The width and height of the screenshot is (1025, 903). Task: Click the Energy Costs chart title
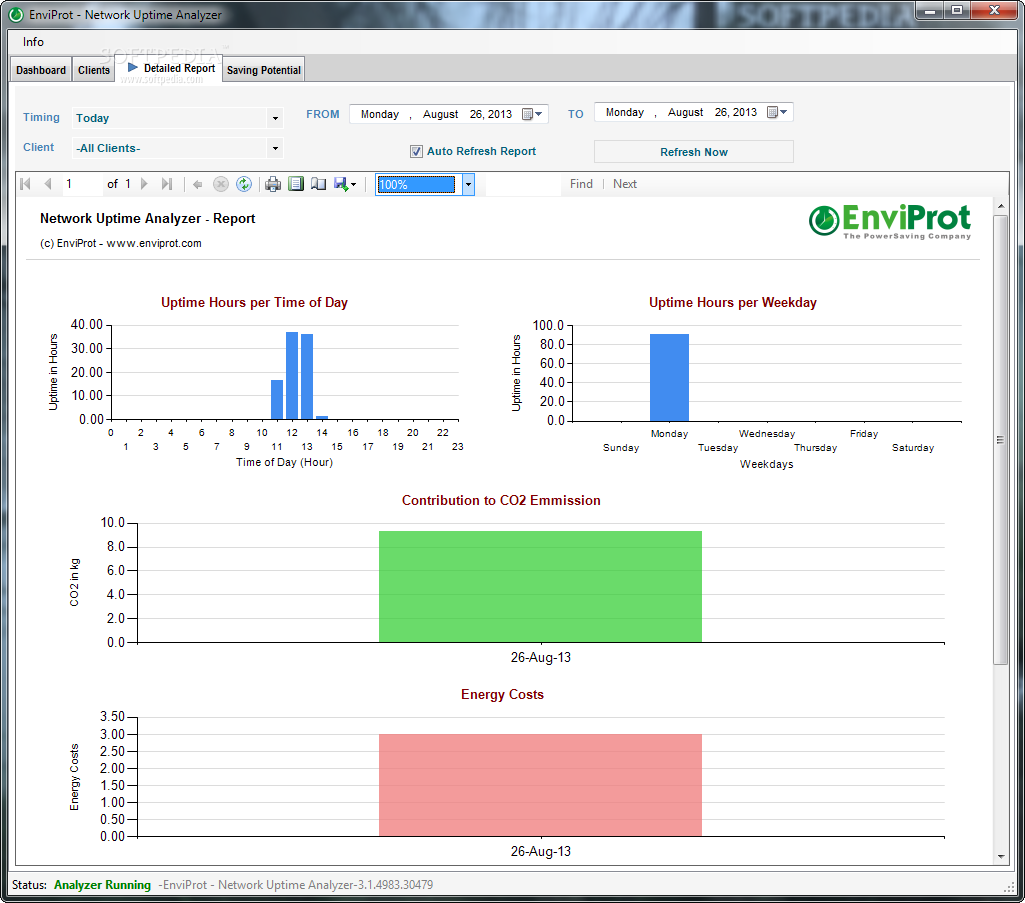pyautogui.click(x=502, y=694)
